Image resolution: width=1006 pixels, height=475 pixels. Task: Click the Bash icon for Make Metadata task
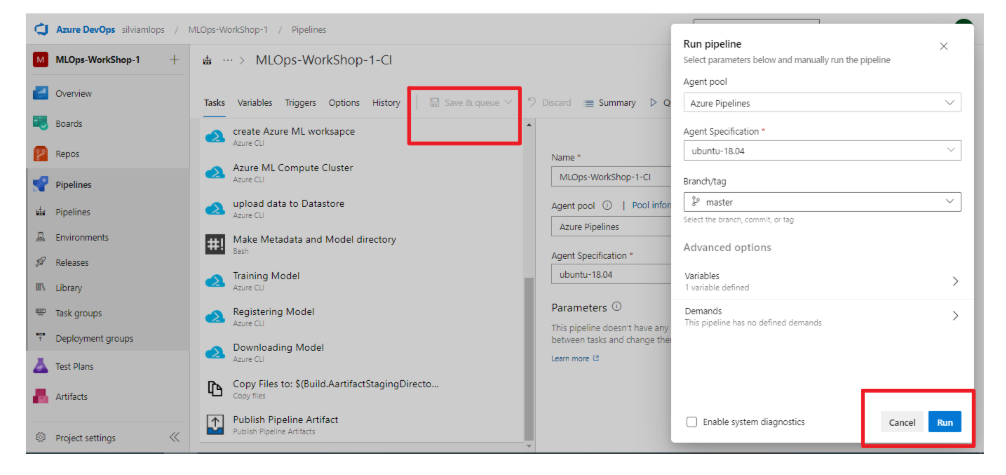pos(214,245)
